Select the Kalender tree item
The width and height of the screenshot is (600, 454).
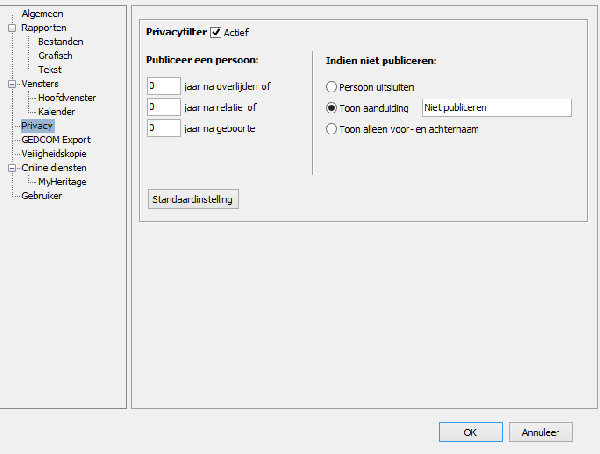pyautogui.click(x=57, y=112)
